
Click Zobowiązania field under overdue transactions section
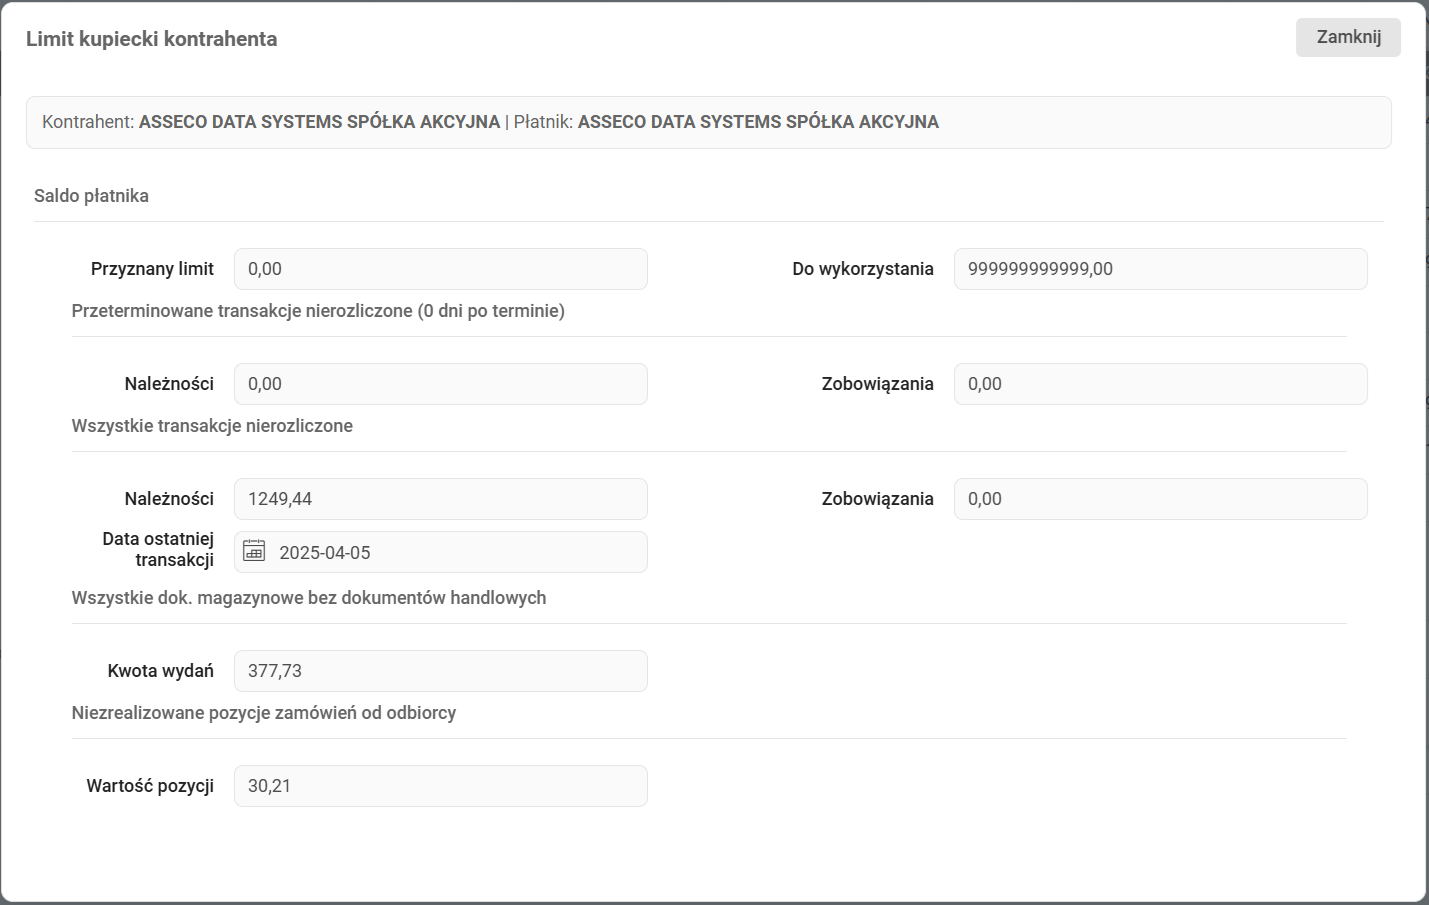pos(1160,384)
